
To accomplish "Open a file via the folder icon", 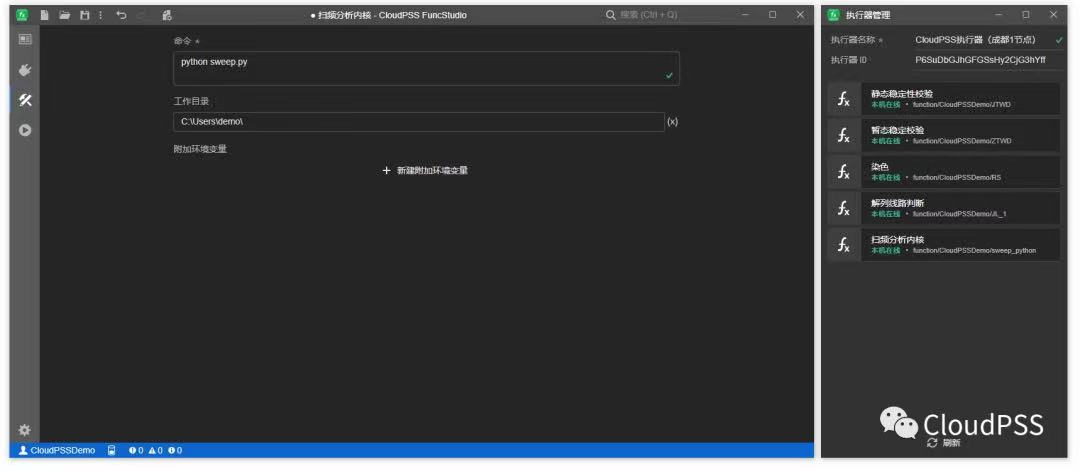I will coord(64,14).
